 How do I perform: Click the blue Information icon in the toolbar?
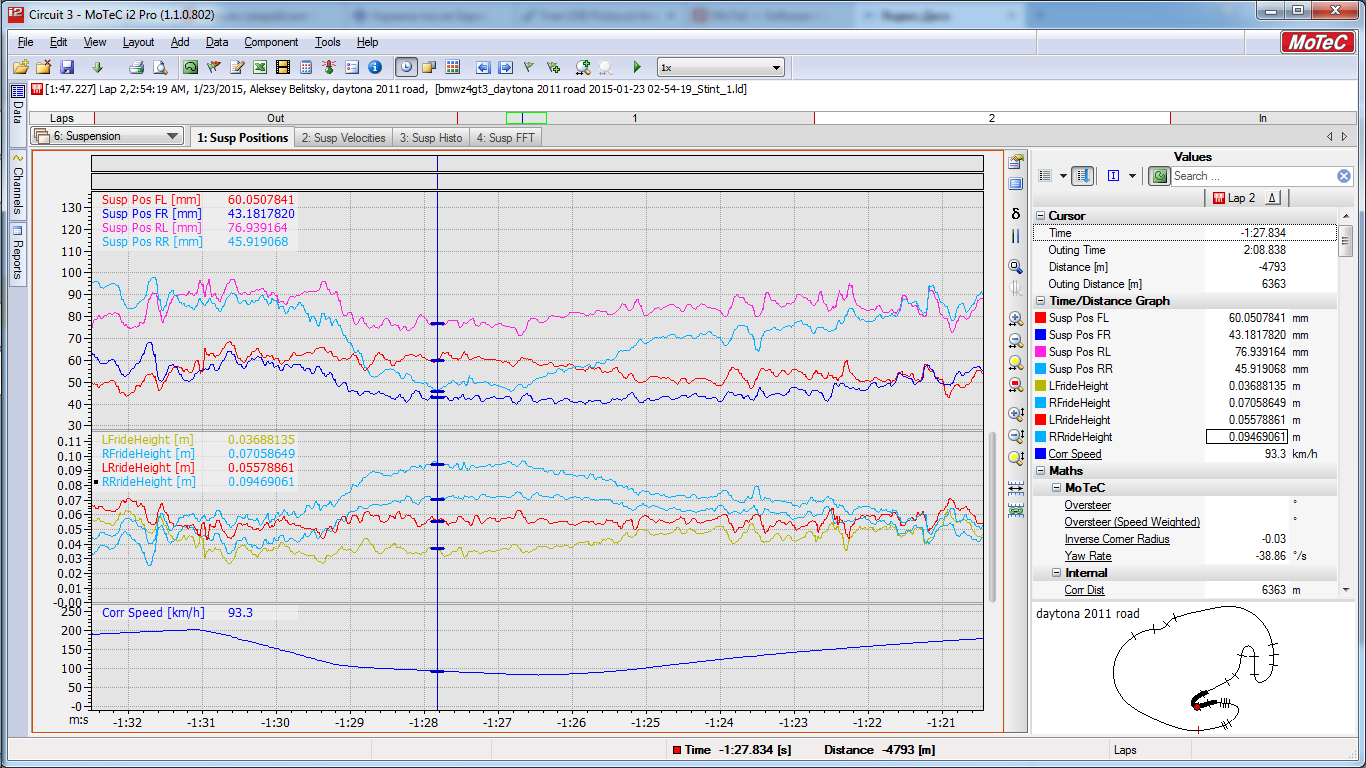(x=375, y=67)
